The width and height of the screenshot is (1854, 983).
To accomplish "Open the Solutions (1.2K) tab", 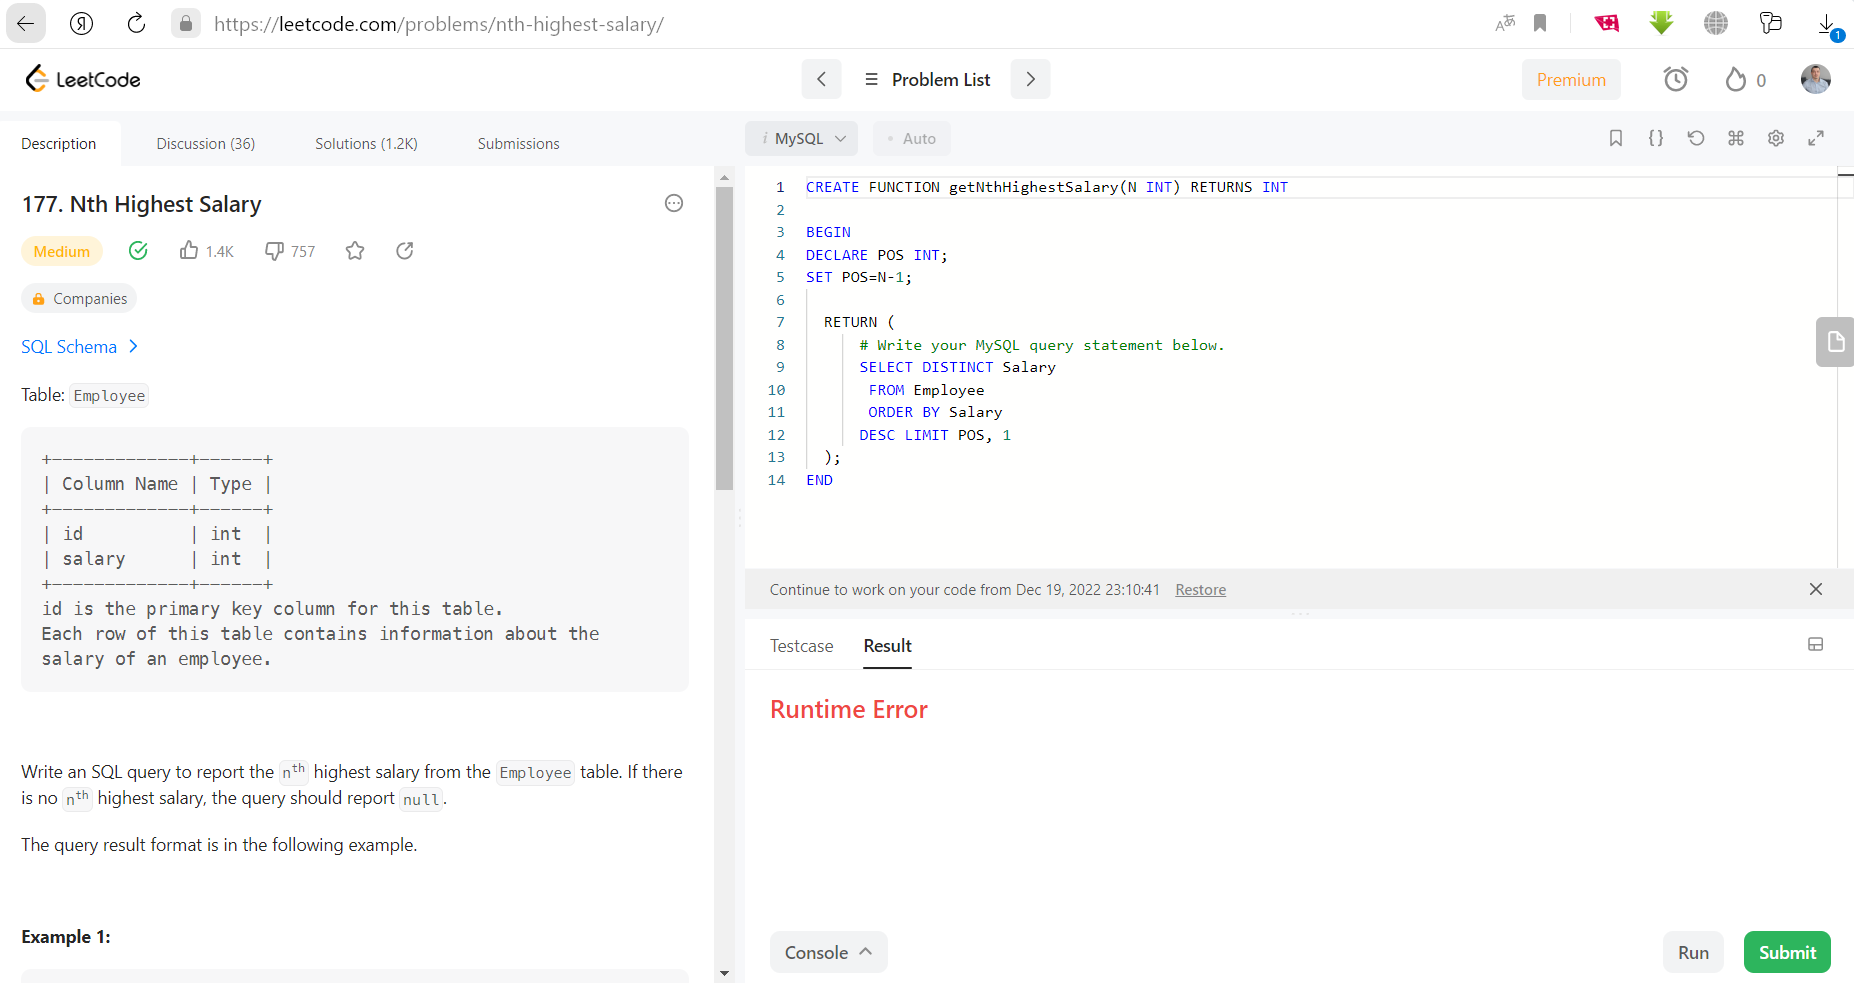I will tap(366, 144).
